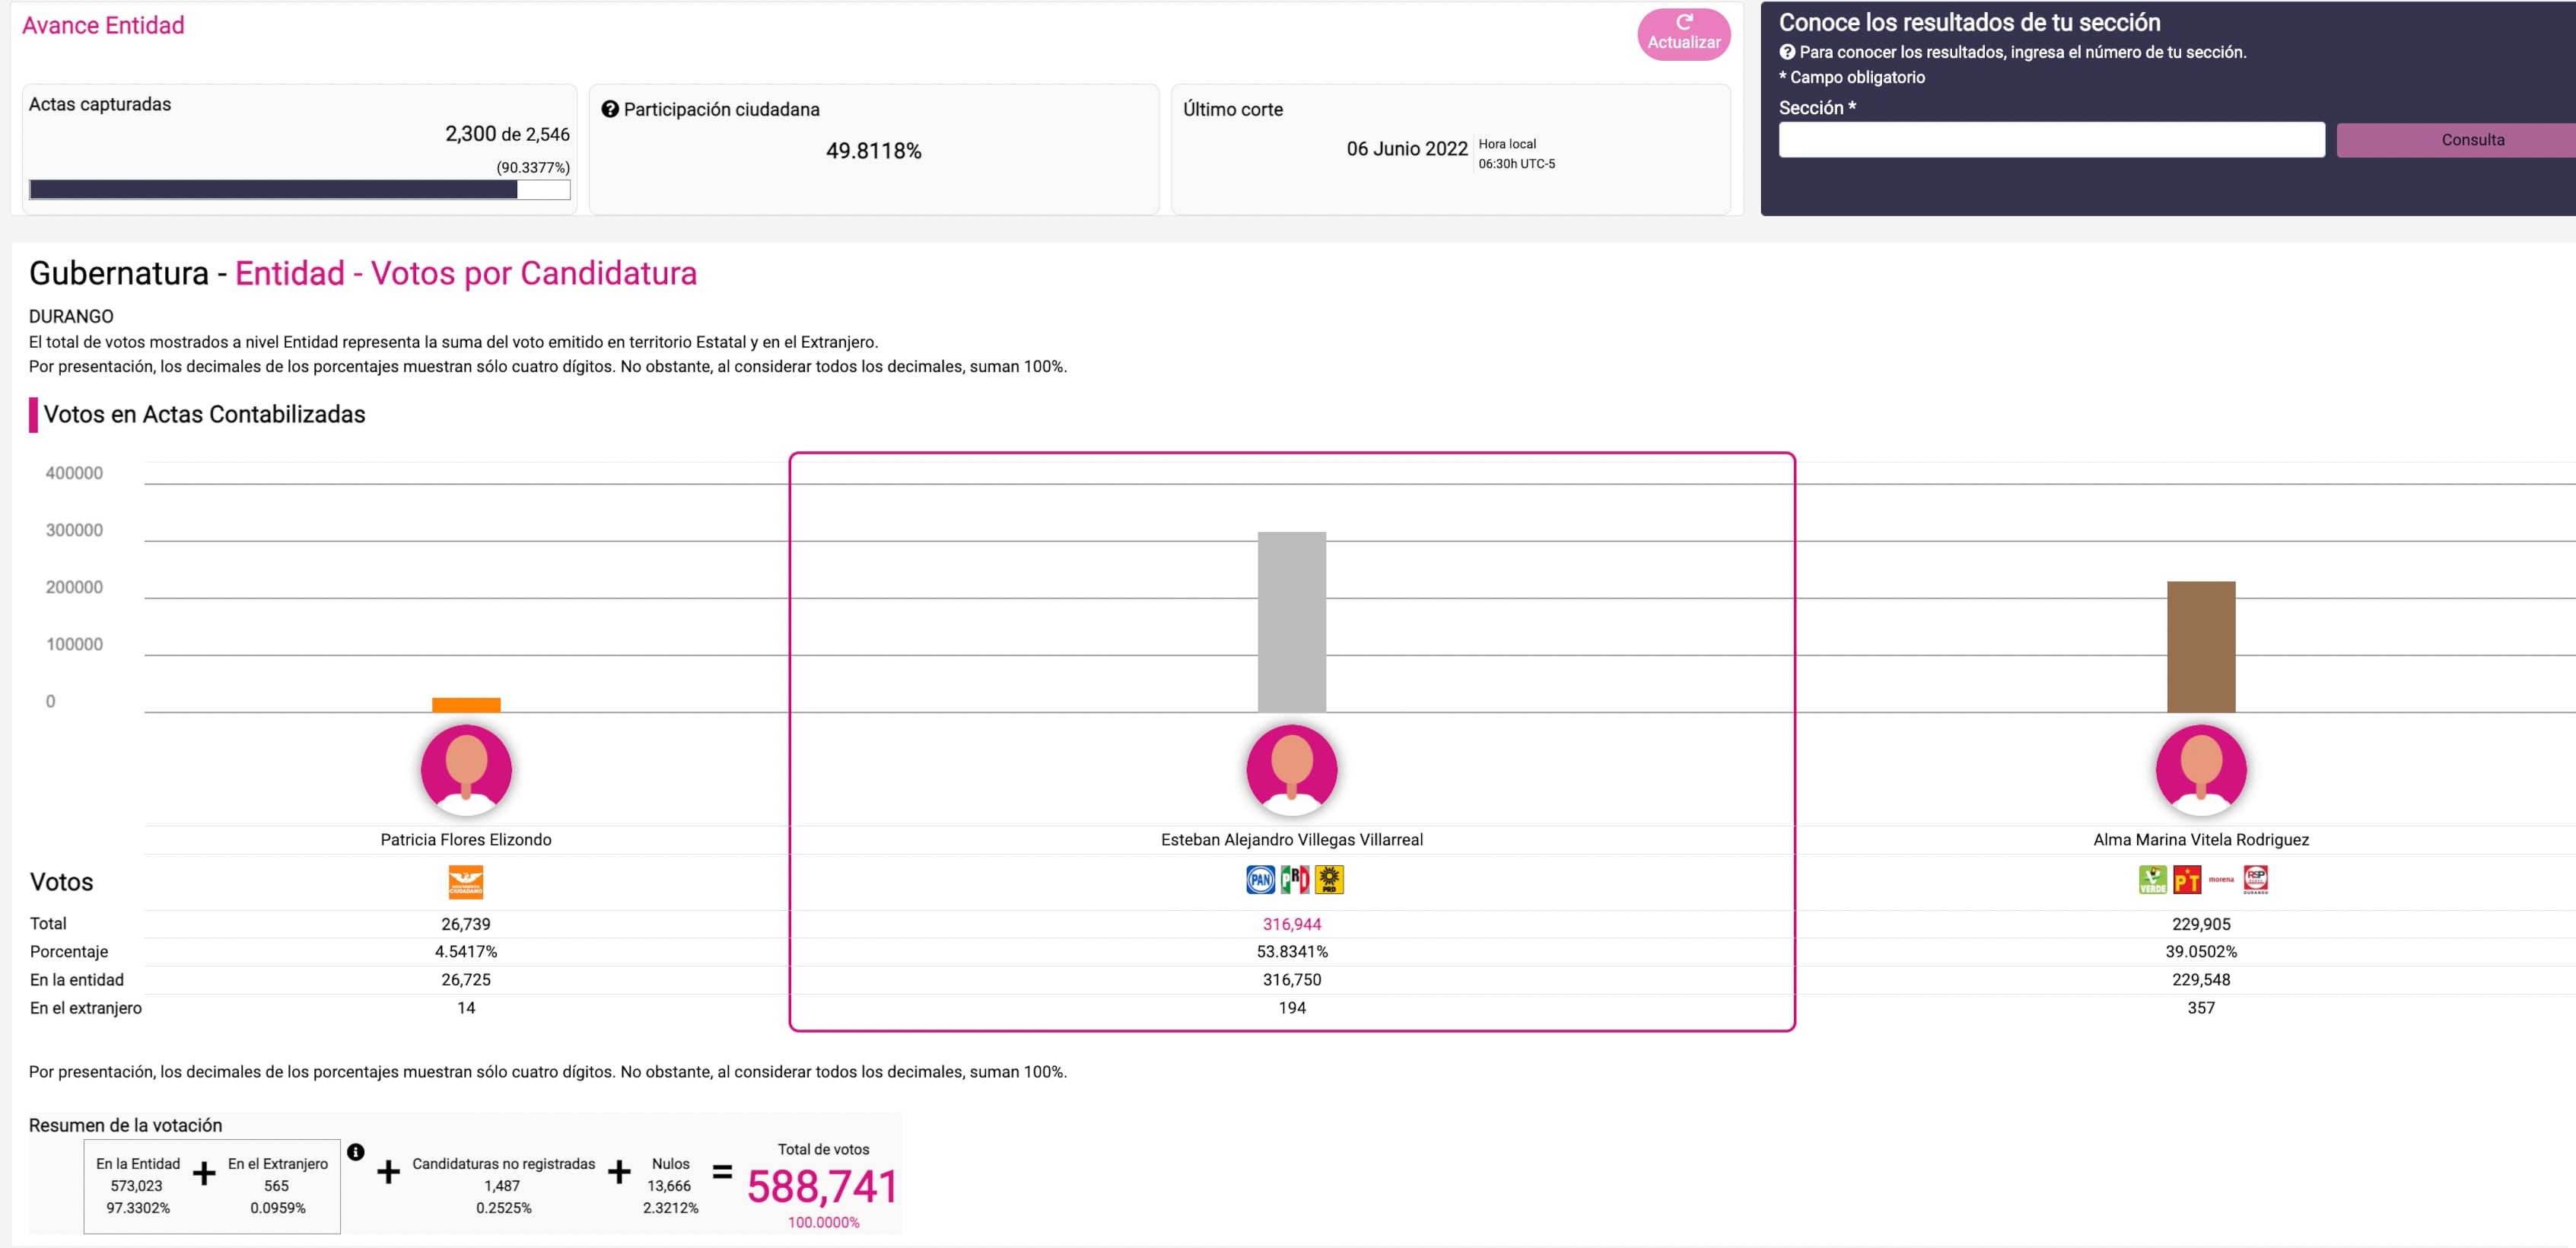Click the info icon in Resumen de la votación
Viewport: 2576px width, 1248px height.
[x=355, y=1151]
